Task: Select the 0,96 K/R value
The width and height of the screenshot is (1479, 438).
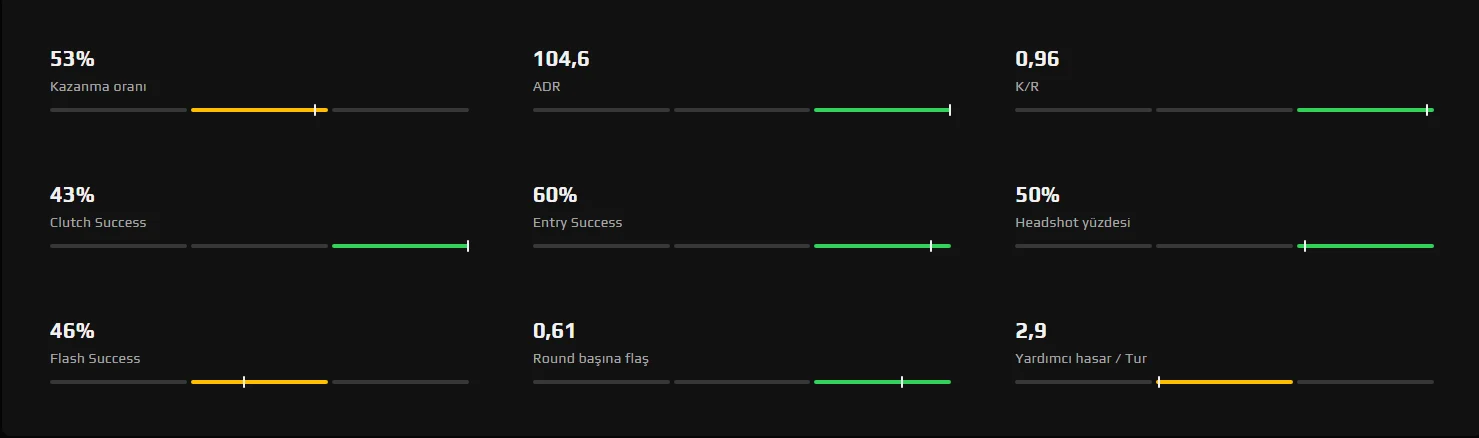Action: click(1037, 59)
